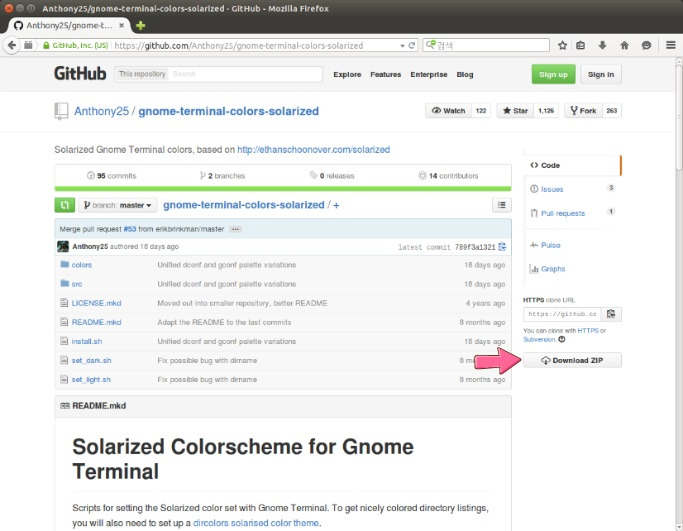Click the green padlock site identity icon
Screen dimensions: 683x531
point(46,45)
